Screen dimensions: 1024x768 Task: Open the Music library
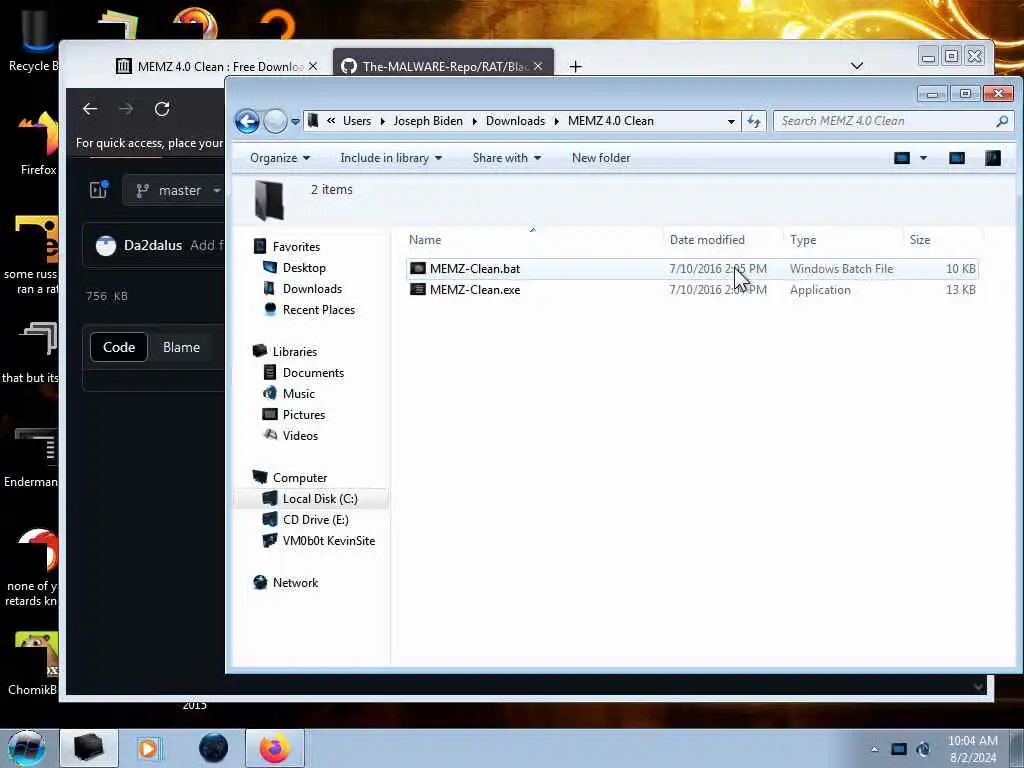[x=298, y=393]
